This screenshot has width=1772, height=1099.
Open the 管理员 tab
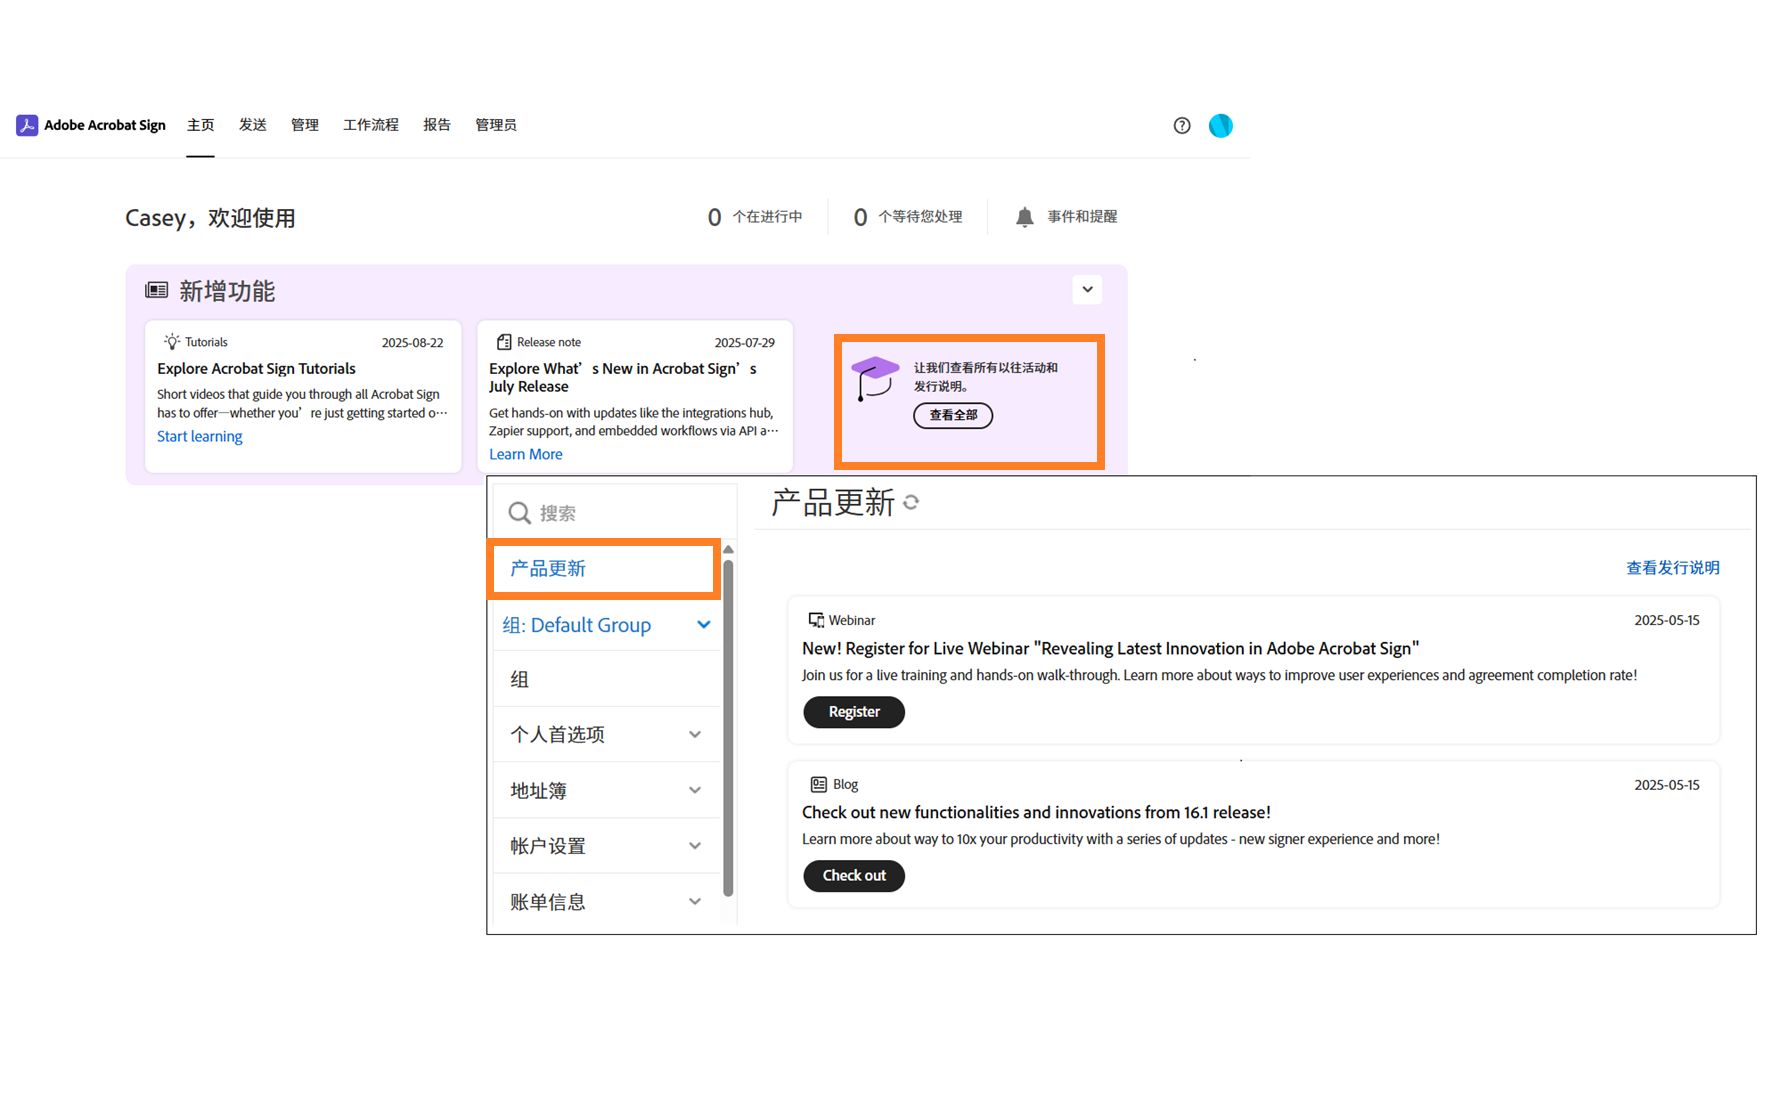pos(495,125)
